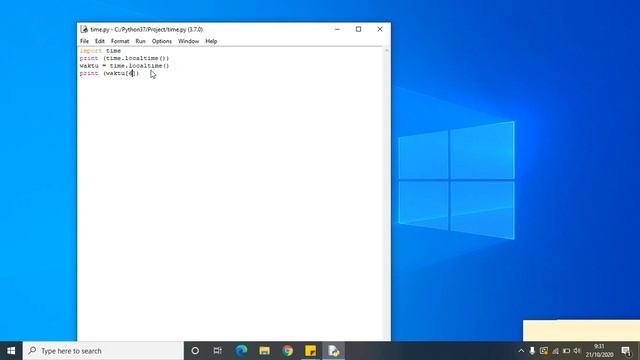
Task: Open the volume control tray icon
Action: 577,351
